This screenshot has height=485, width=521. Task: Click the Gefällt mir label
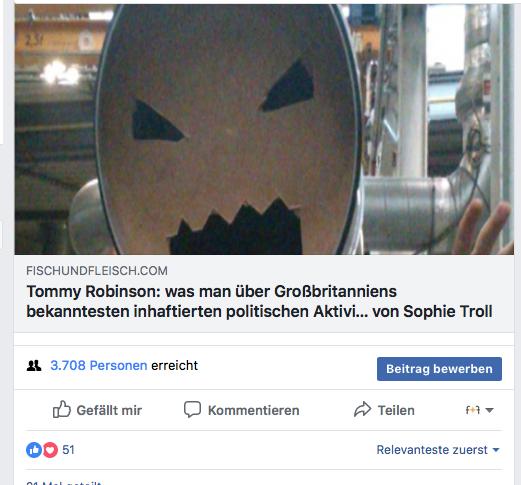(x=109, y=410)
